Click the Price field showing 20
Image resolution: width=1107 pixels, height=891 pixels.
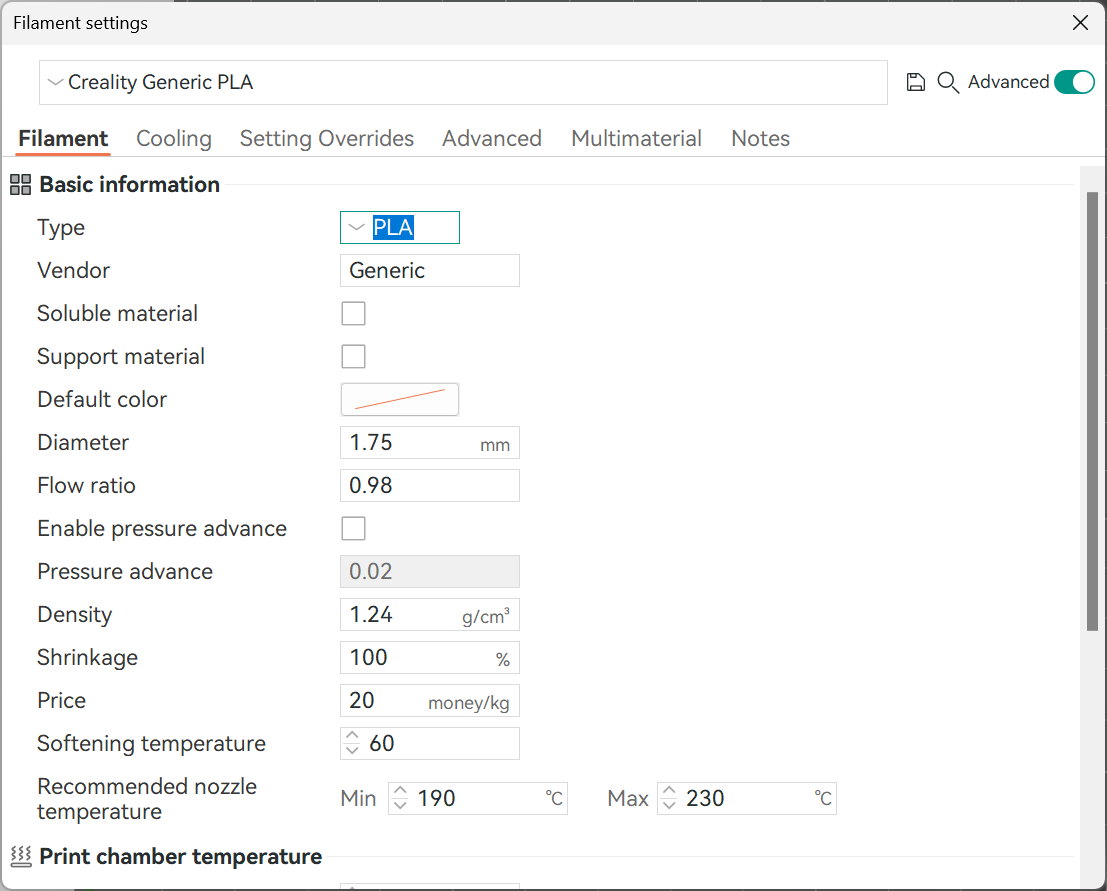click(x=430, y=700)
